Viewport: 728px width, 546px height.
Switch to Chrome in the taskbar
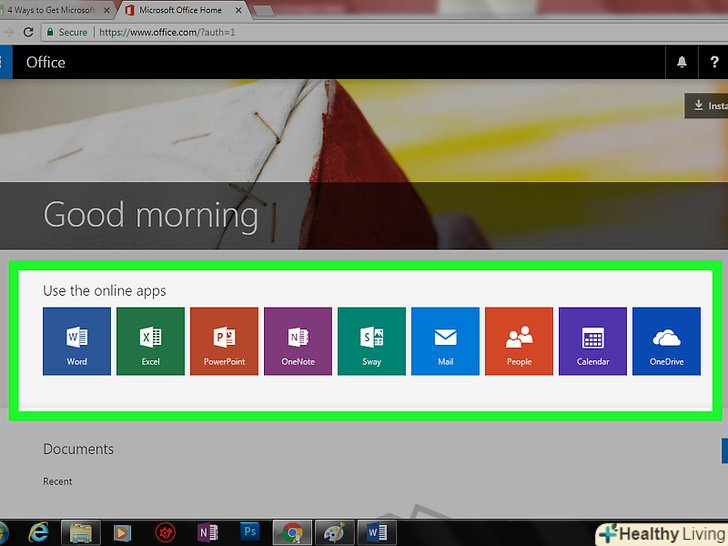pyautogui.click(x=292, y=533)
